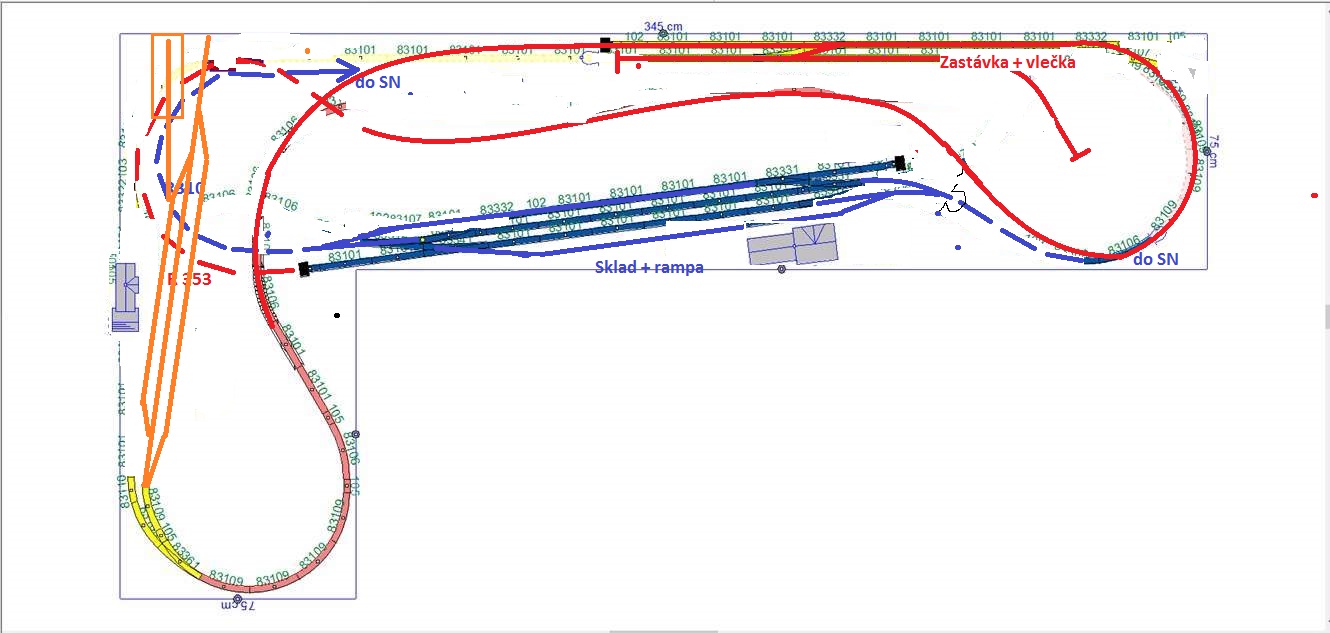Click the track label 83331 above blue tracks

[x=782, y=172]
